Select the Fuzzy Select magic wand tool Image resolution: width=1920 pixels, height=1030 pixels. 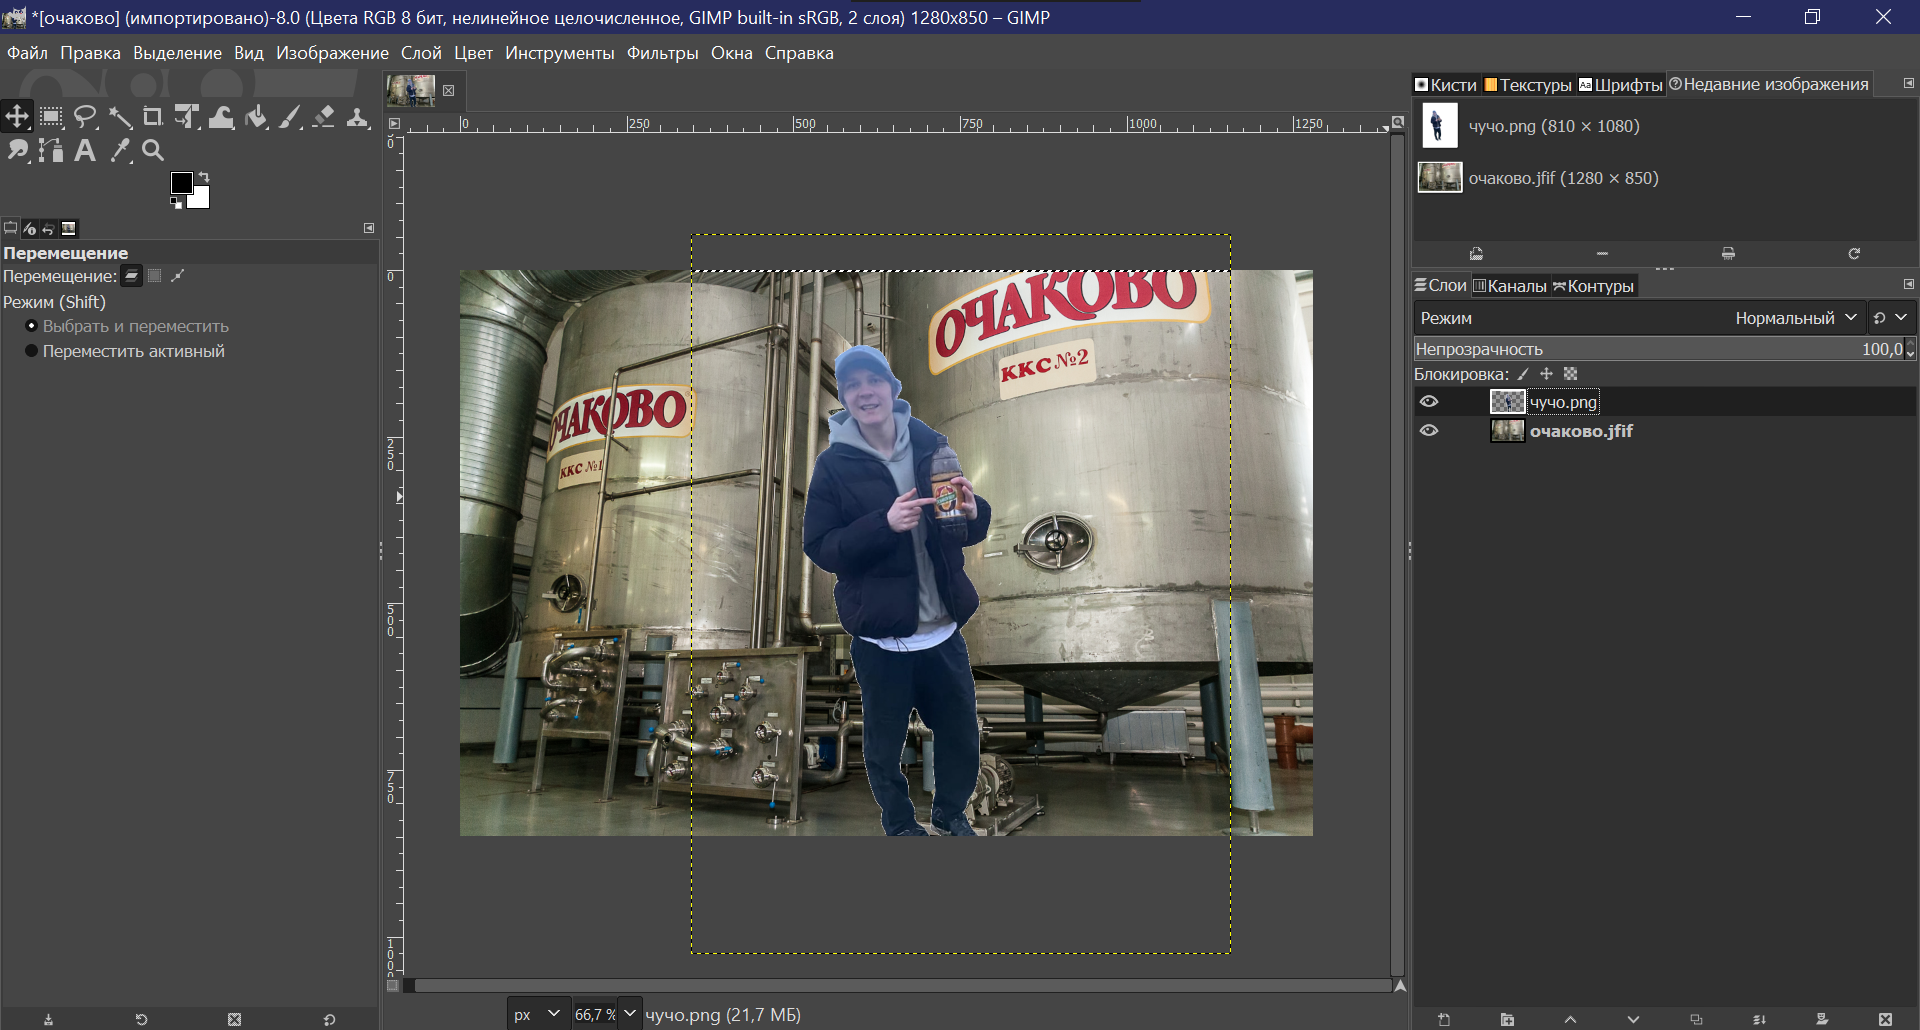coord(119,117)
